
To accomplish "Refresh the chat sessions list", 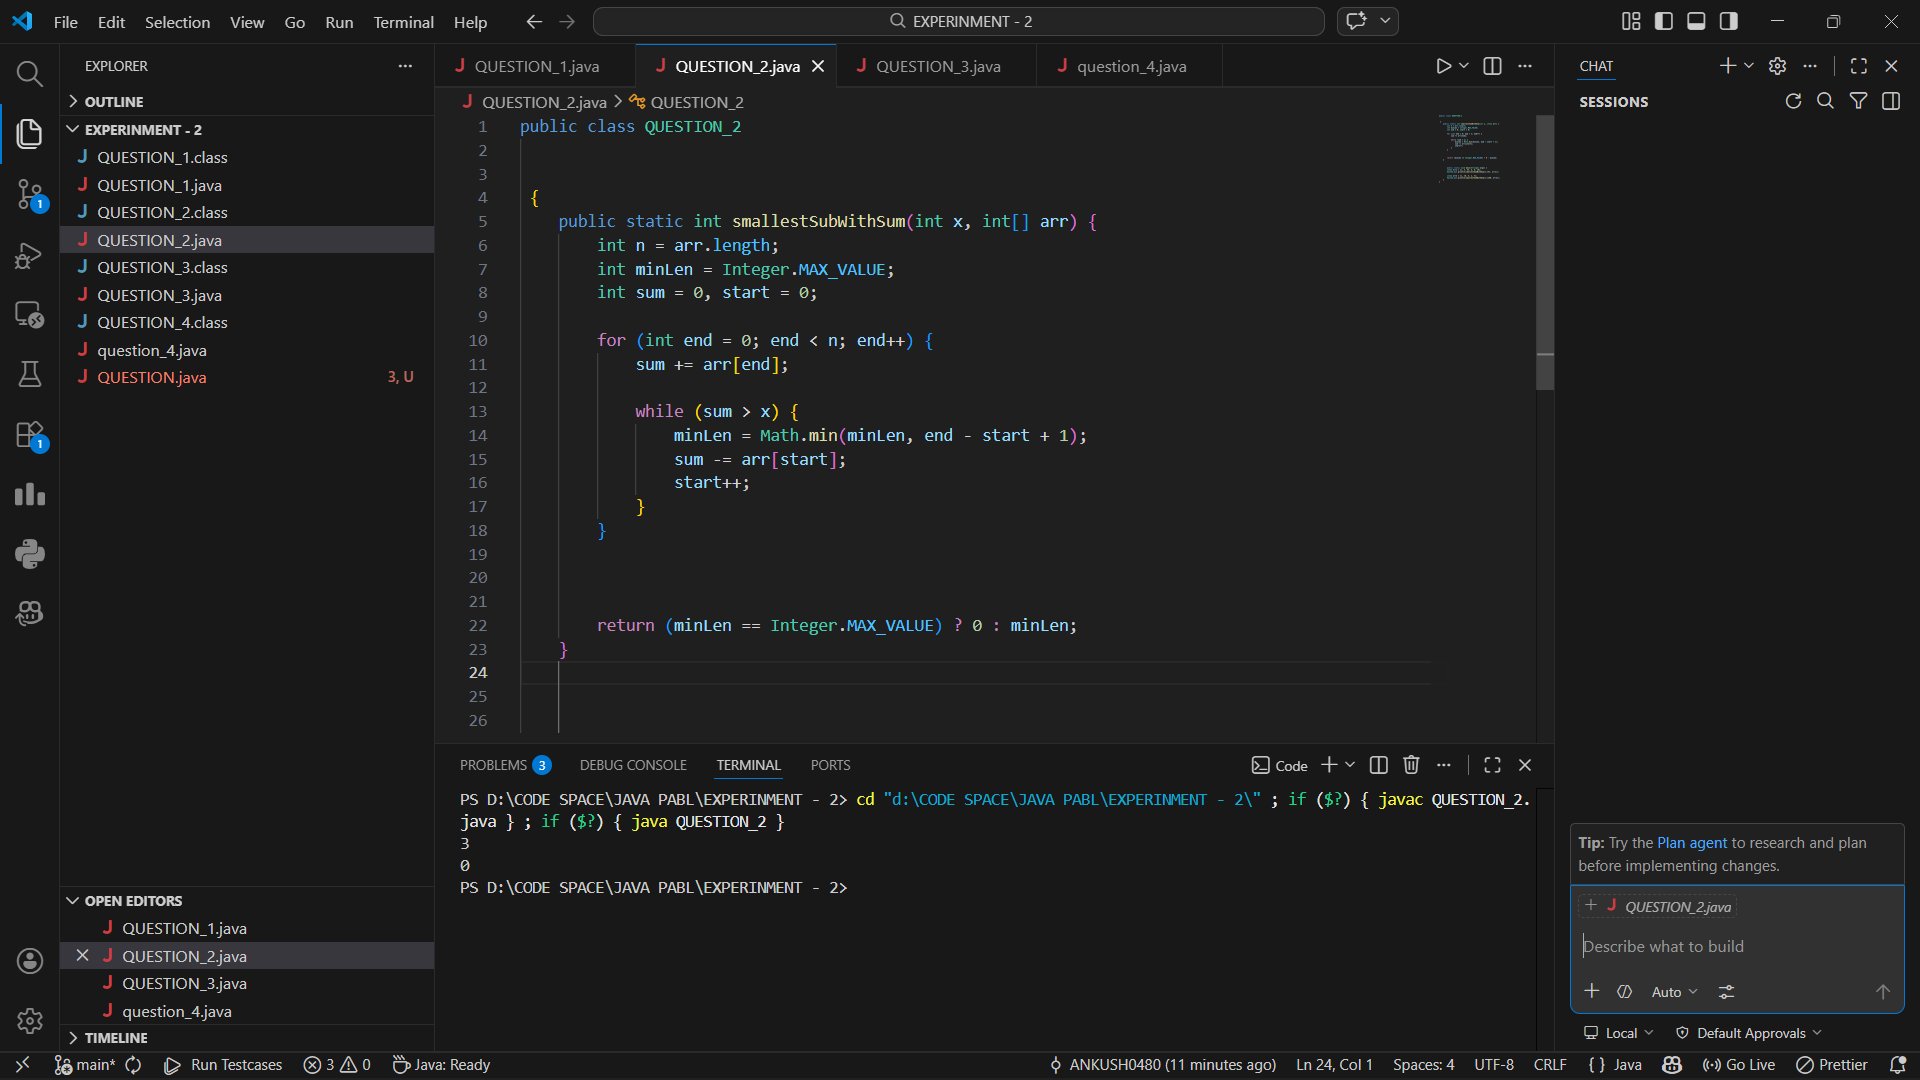I will pos(1793,101).
